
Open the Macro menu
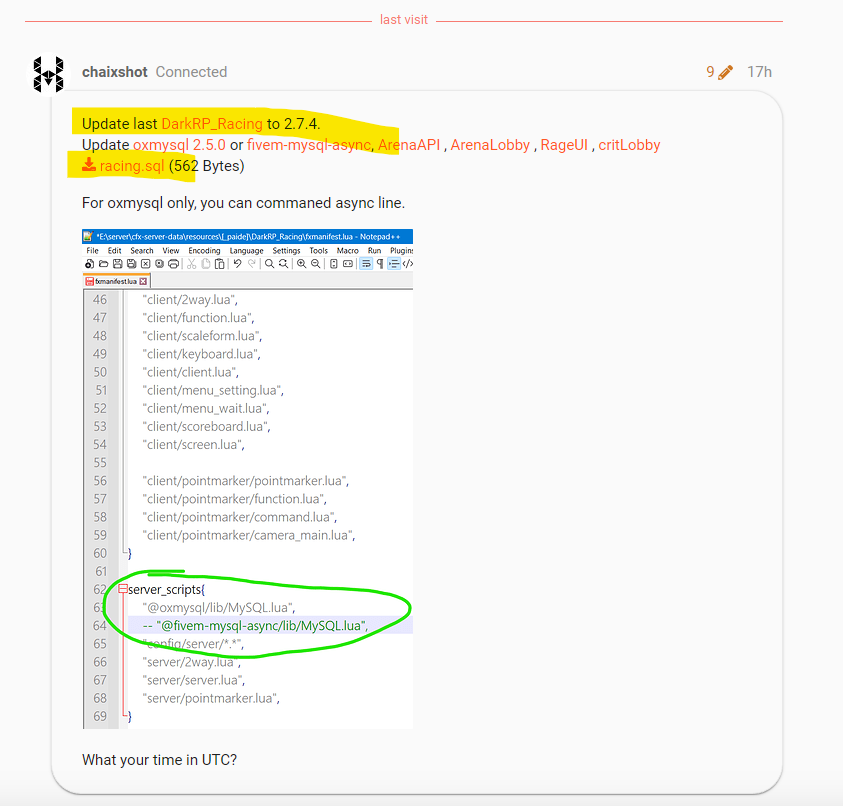coord(348,251)
